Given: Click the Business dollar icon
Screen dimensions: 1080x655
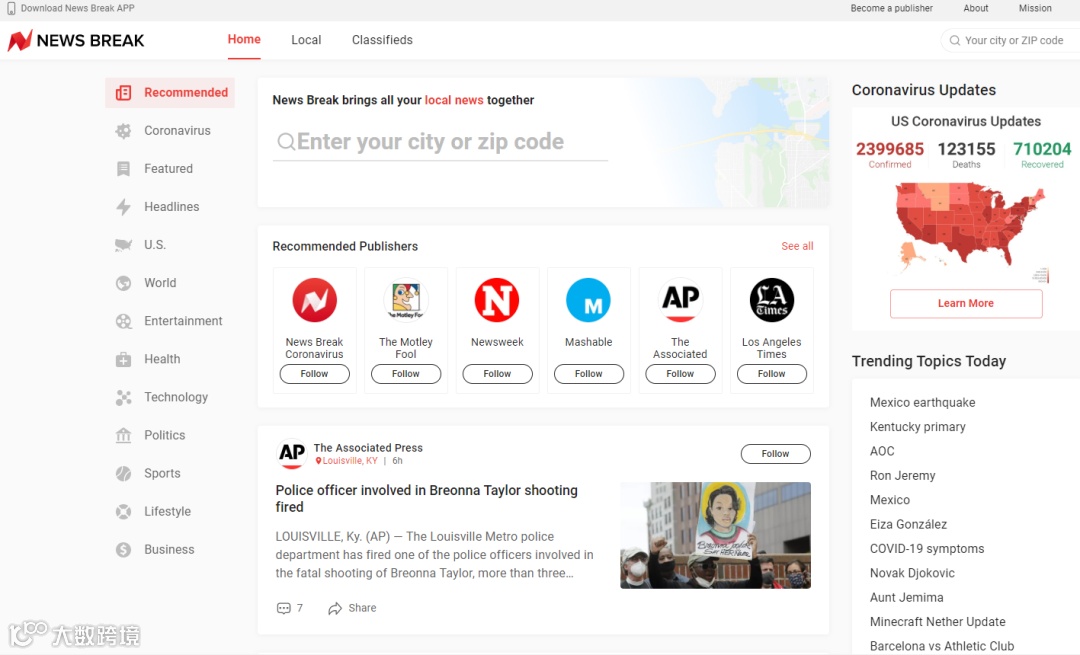Looking at the screenshot, I should (123, 550).
